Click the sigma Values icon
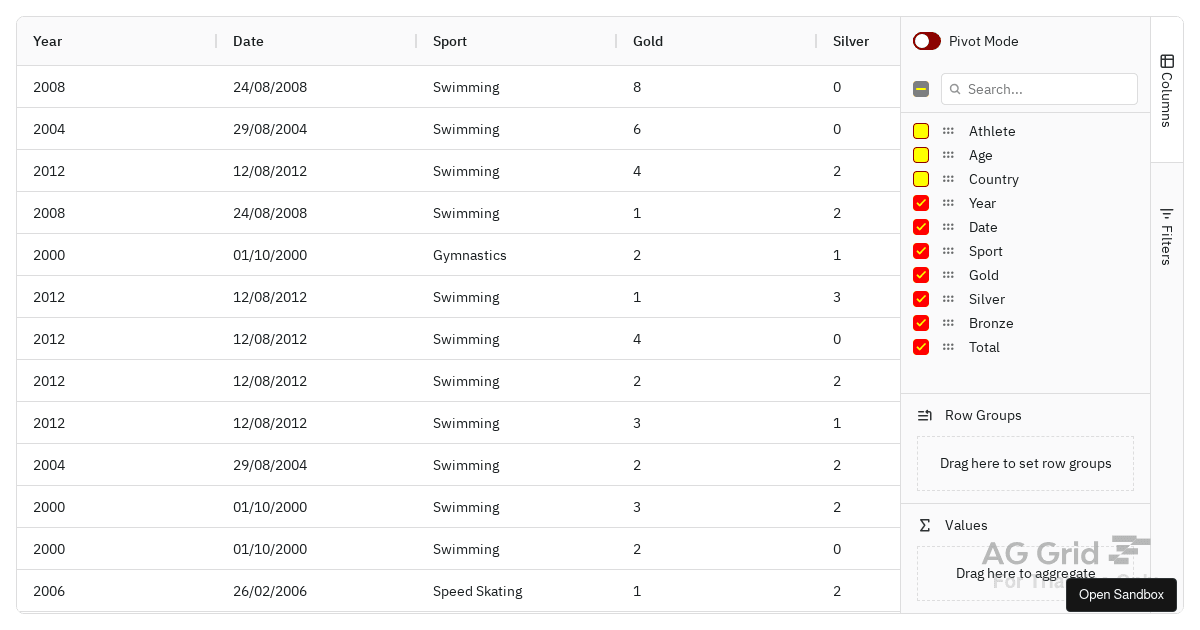The width and height of the screenshot is (1200, 630). click(x=925, y=525)
